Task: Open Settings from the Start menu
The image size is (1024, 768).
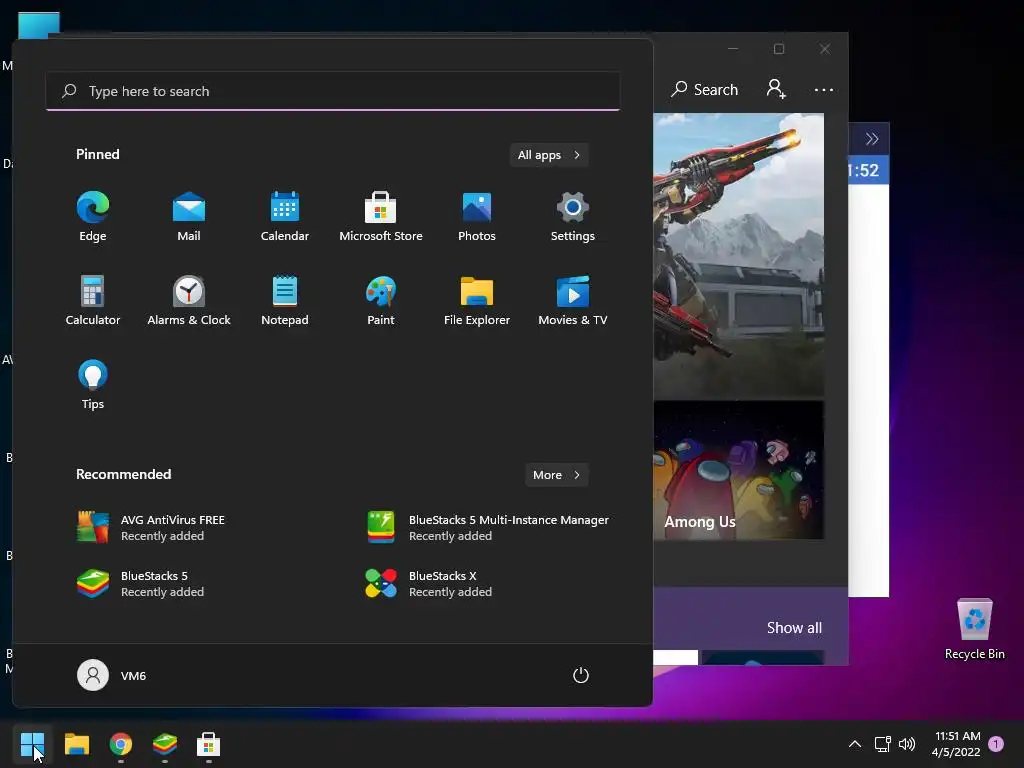Action: tap(573, 217)
